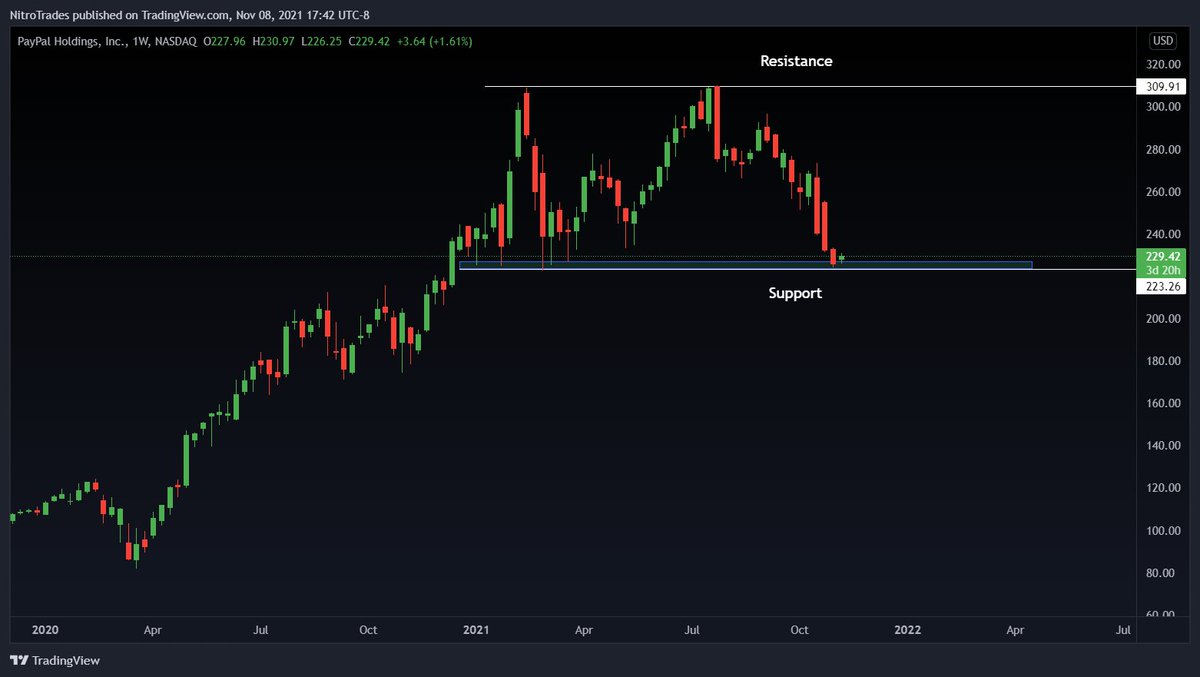Click the 140.00 price axis label
Screen dimensions: 1200x677
(1162, 446)
